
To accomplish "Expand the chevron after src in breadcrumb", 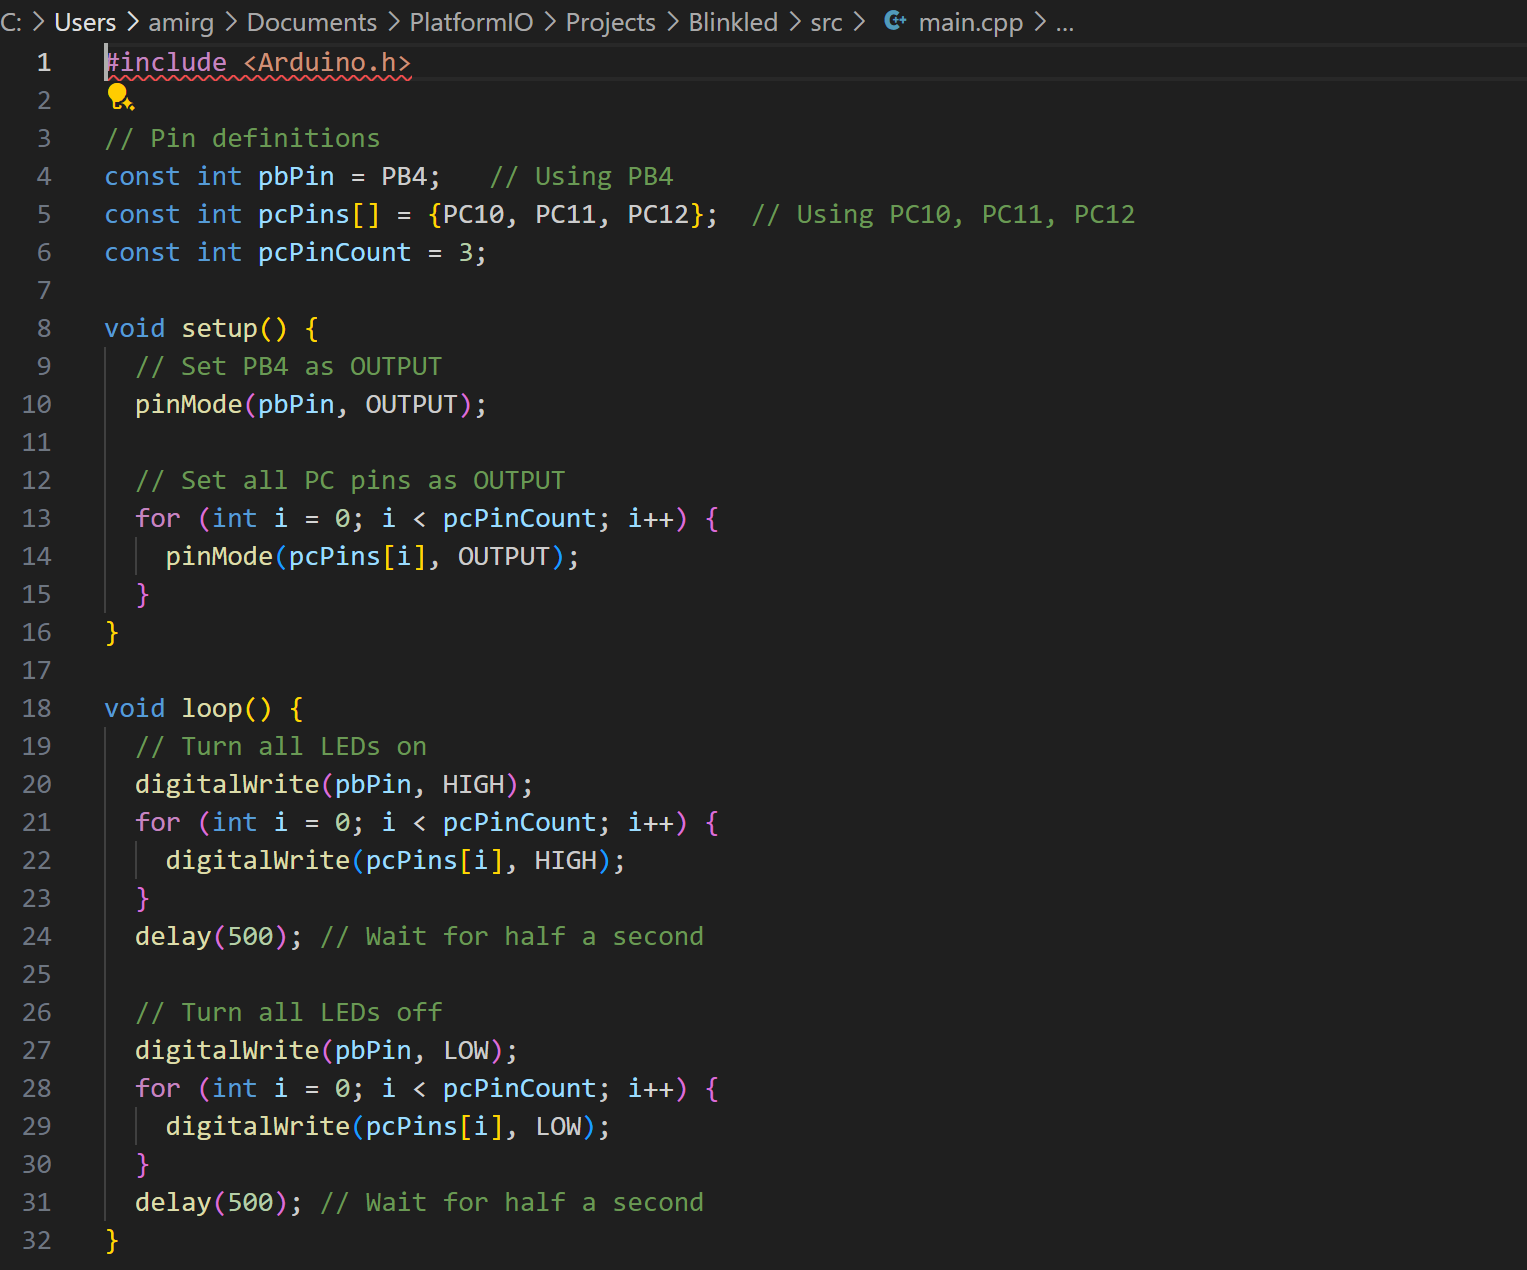I will [x=858, y=21].
